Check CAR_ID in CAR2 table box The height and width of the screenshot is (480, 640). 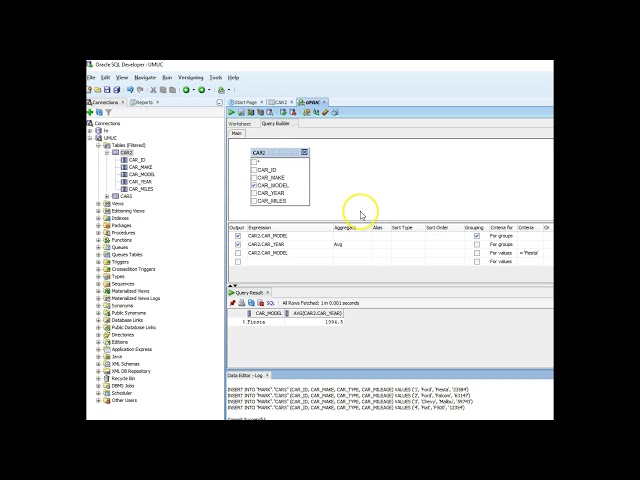pyautogui.click(x=254, y=170)
